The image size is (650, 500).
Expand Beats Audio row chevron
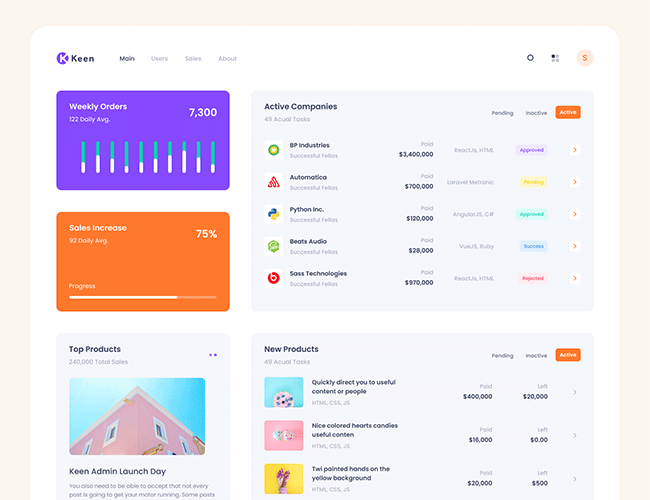[x=575, y=246]
